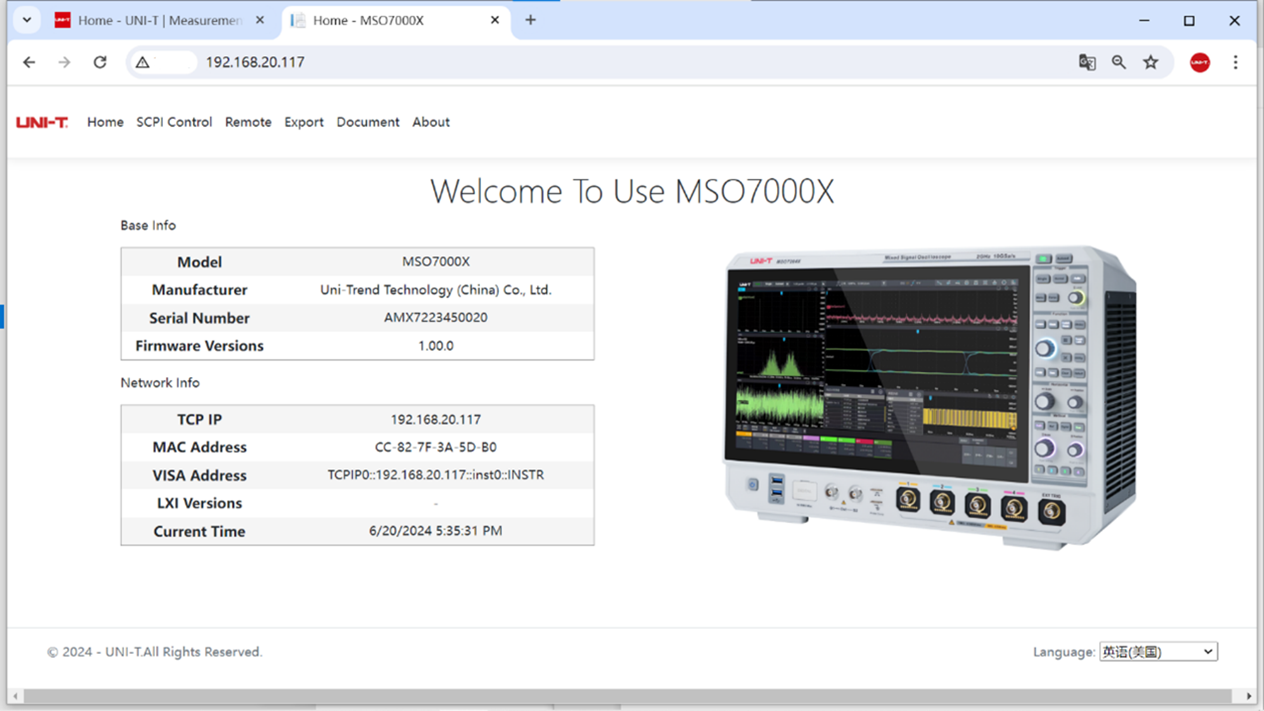Reload the page with the refresh icon
The width and height of the screenshot is (1264, 711).
pos(100,62)
